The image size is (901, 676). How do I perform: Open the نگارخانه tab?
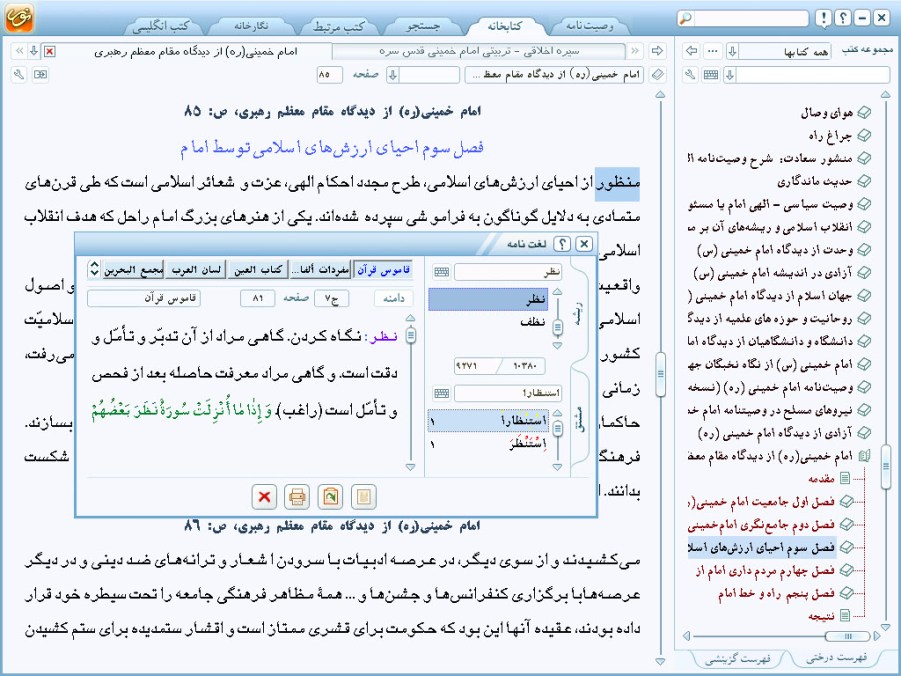tap(252, 26)
